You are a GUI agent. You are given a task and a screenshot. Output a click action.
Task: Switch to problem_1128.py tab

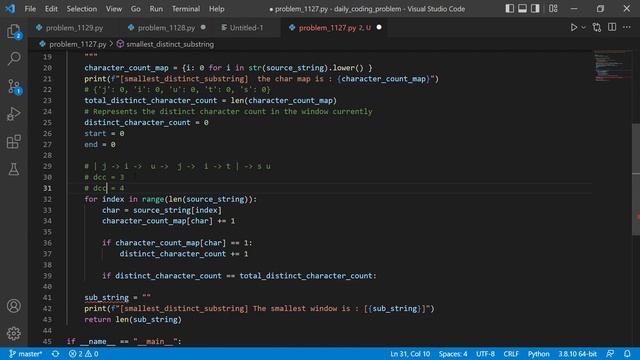coord(166,28)
